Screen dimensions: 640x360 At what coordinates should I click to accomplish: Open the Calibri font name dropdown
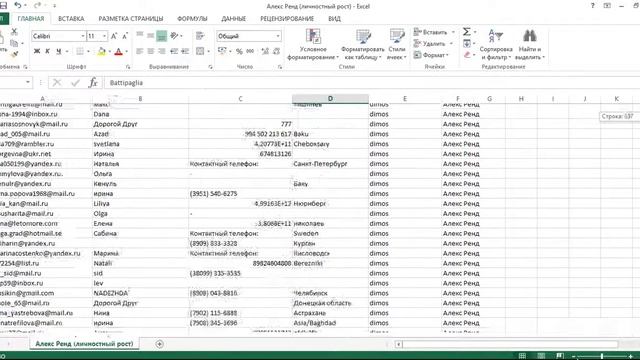tap(82, 36)
